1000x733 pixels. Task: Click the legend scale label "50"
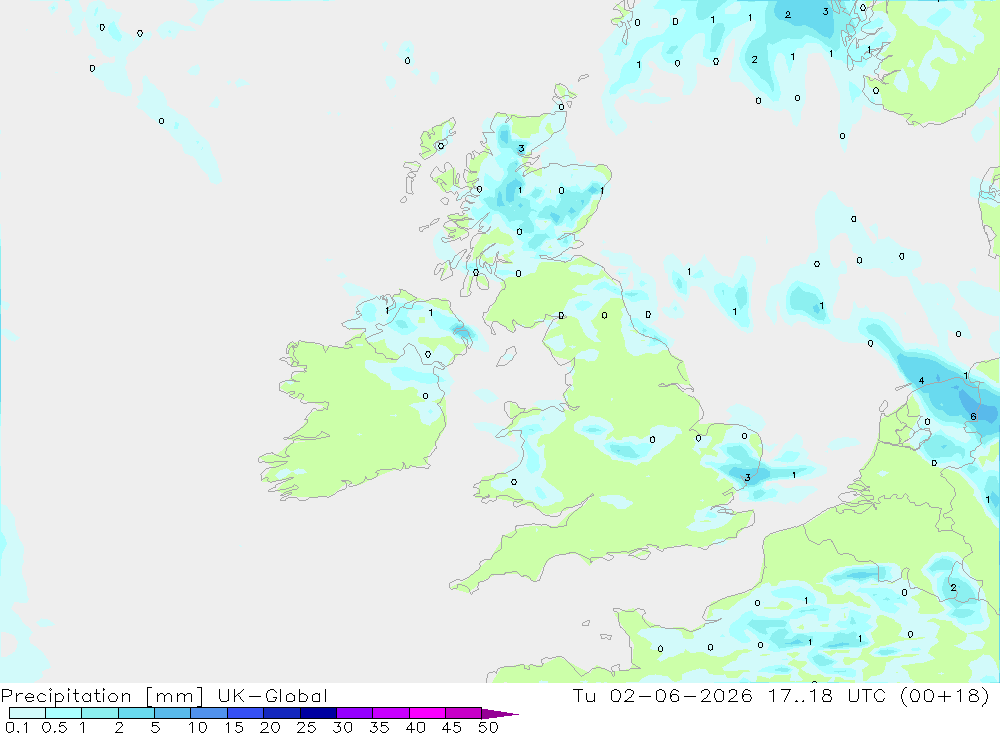[x=488, y=727]
